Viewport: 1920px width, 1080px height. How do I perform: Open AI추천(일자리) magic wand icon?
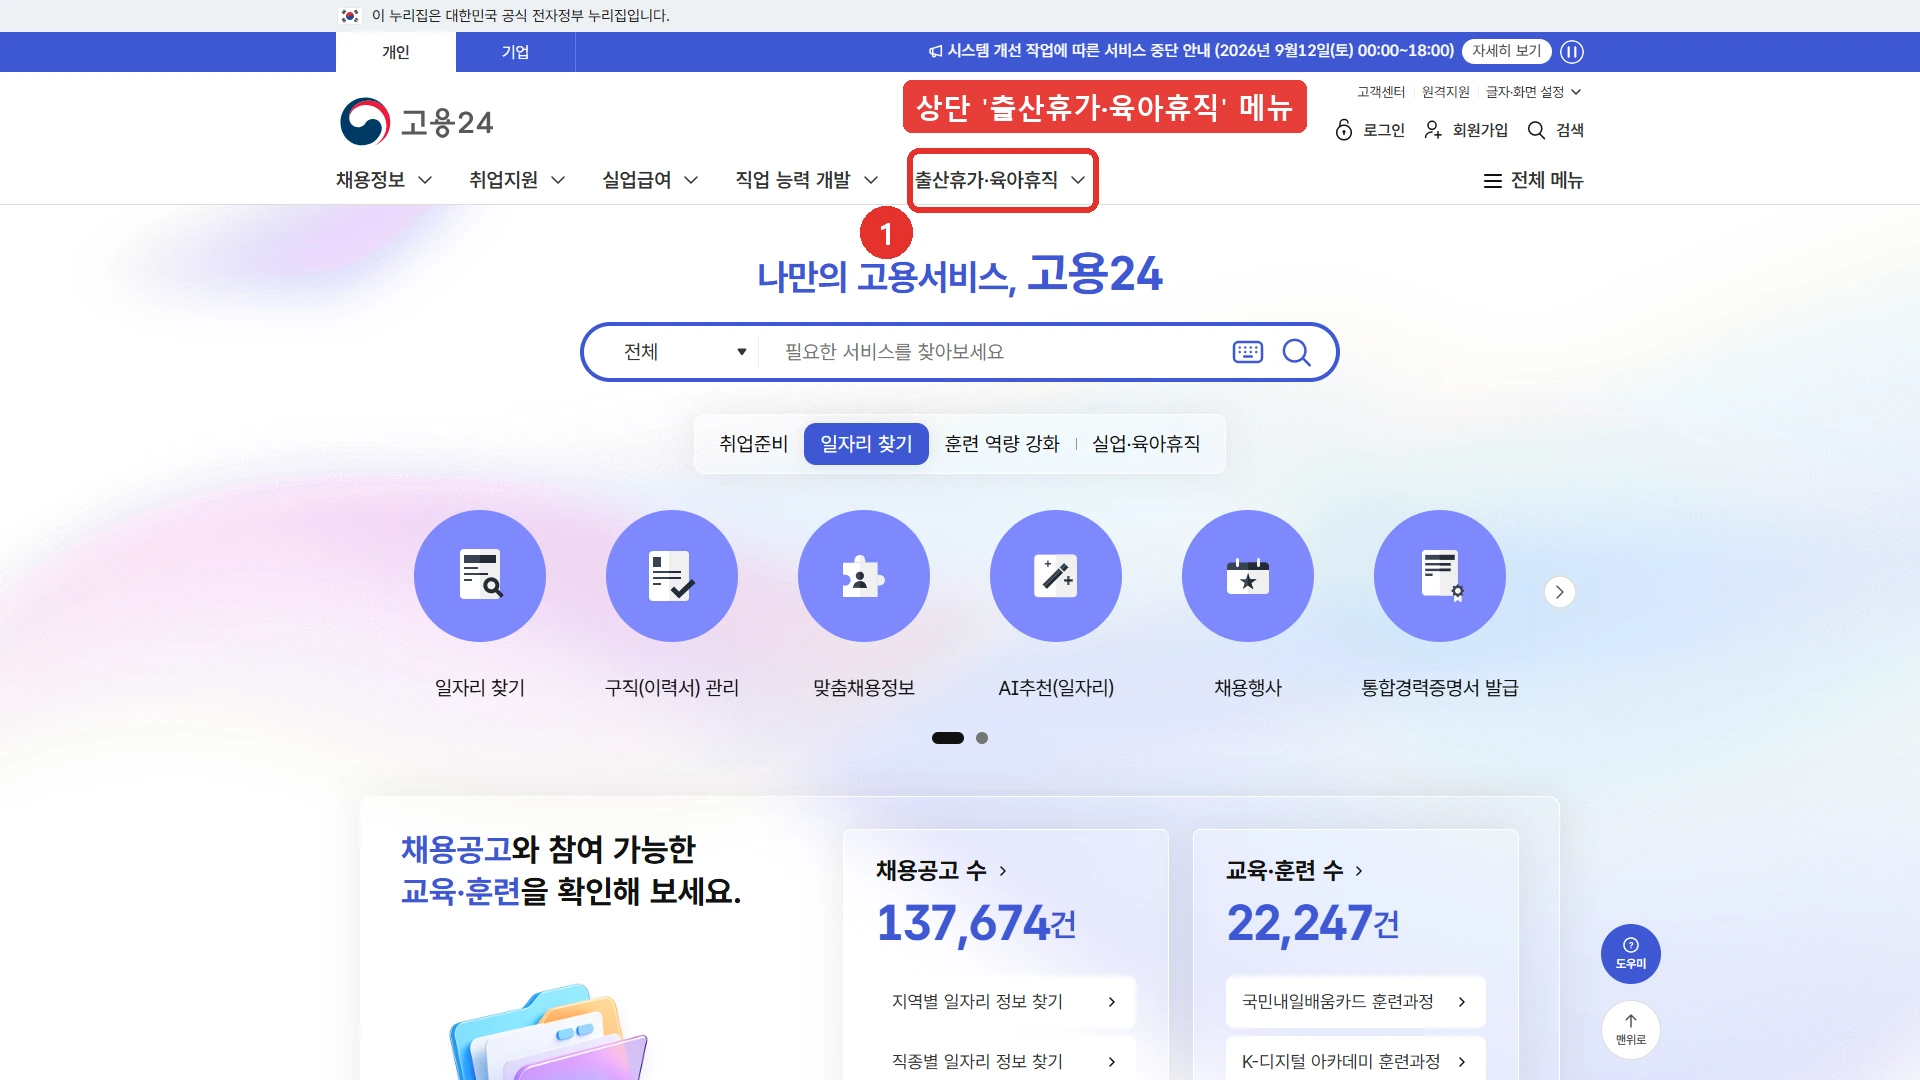[x=1056, y=576]
